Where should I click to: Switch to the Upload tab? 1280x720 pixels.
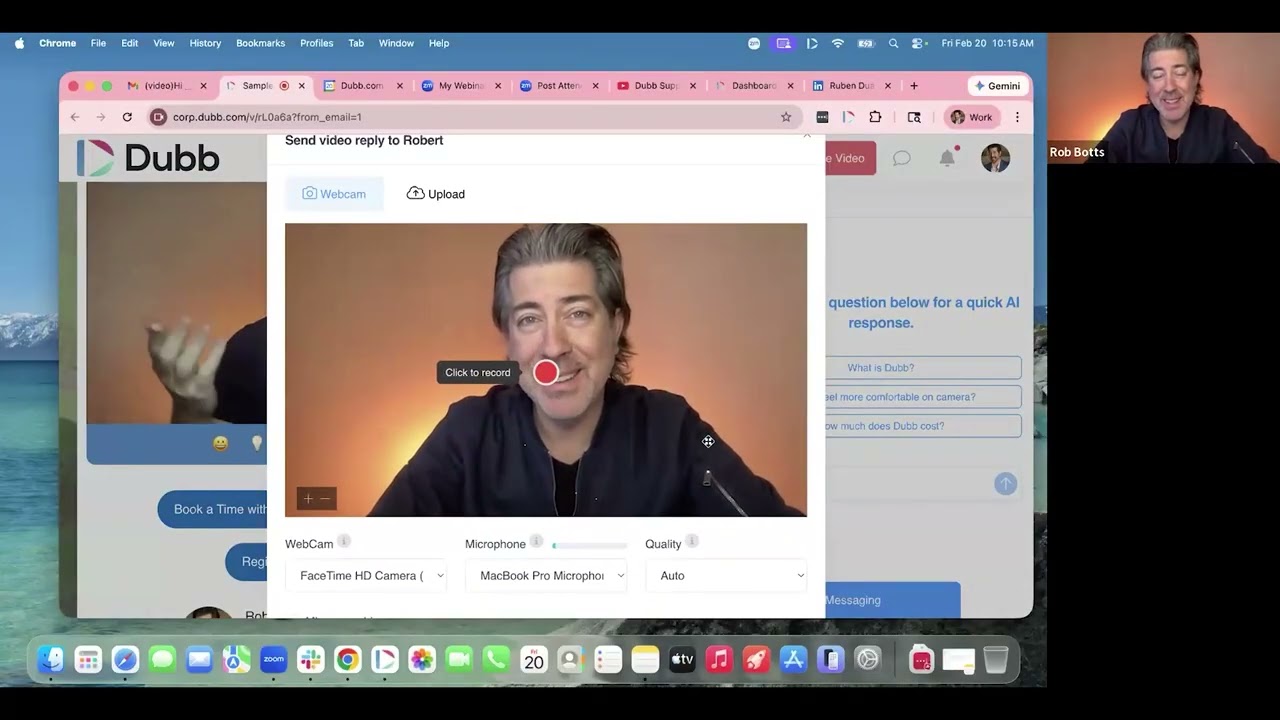point(436,194)
